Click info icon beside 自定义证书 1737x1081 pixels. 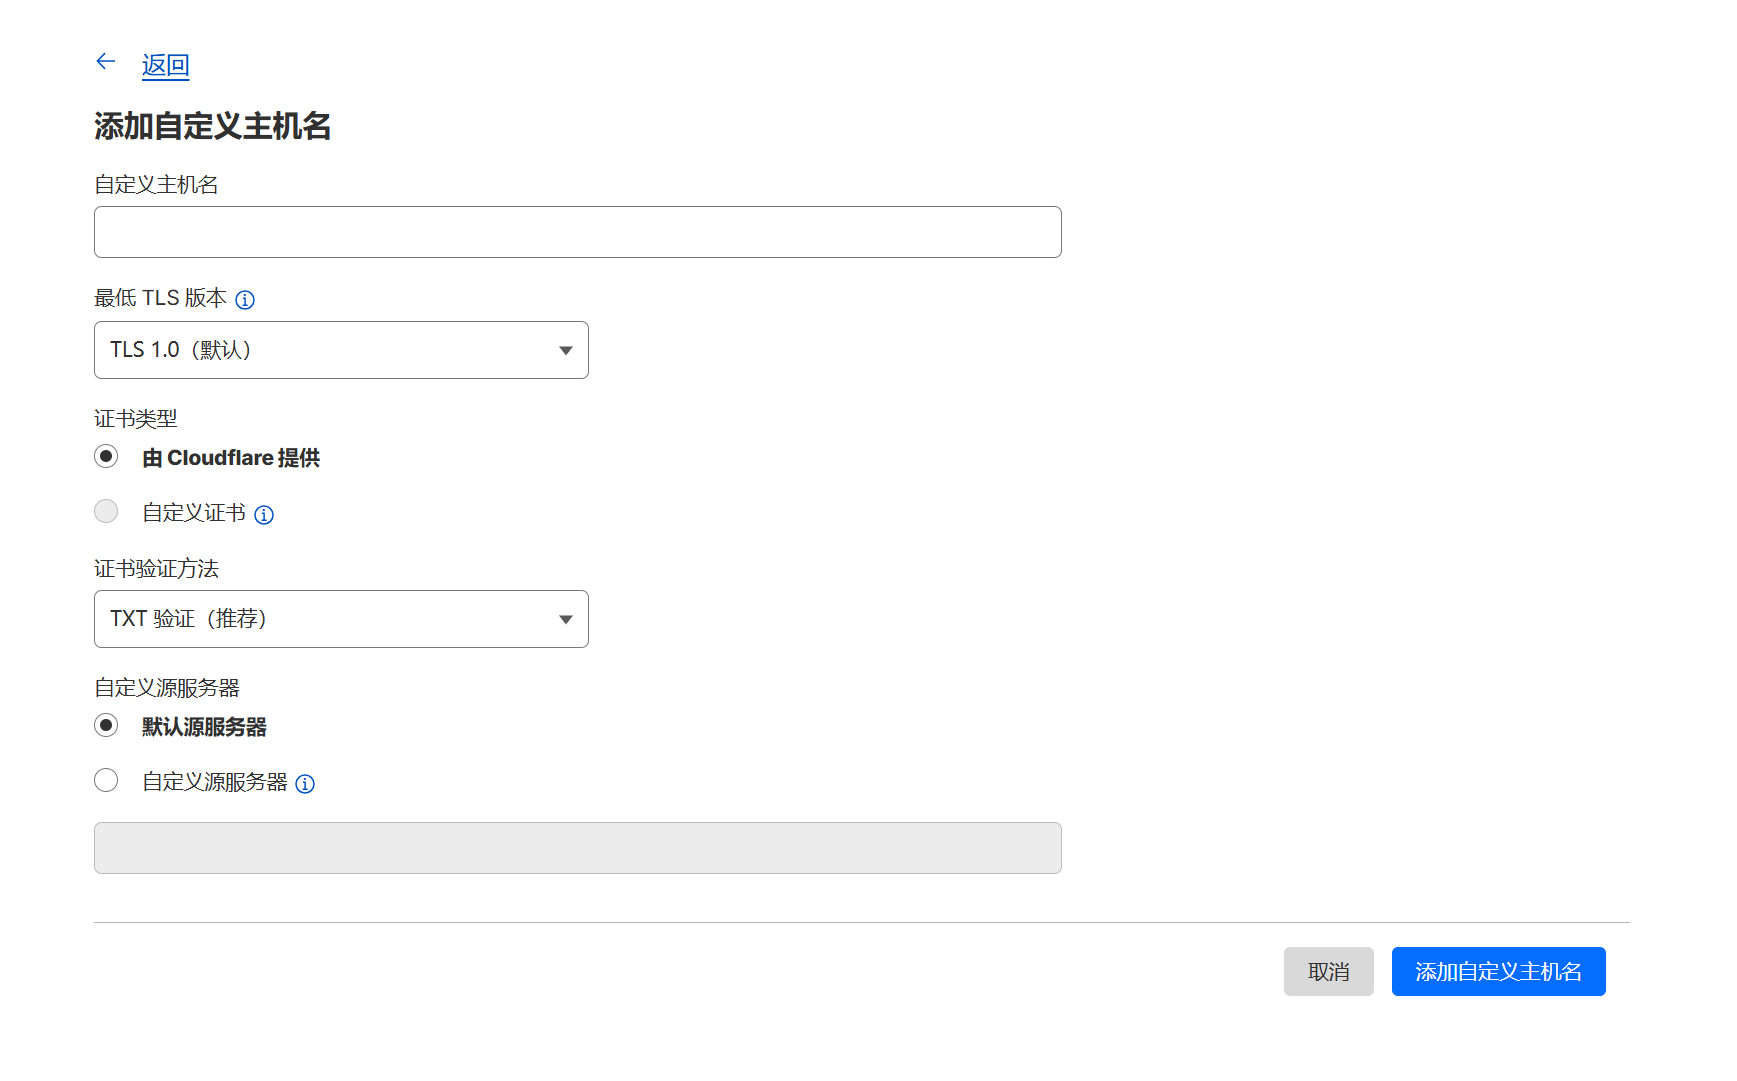tap(264, 515)
